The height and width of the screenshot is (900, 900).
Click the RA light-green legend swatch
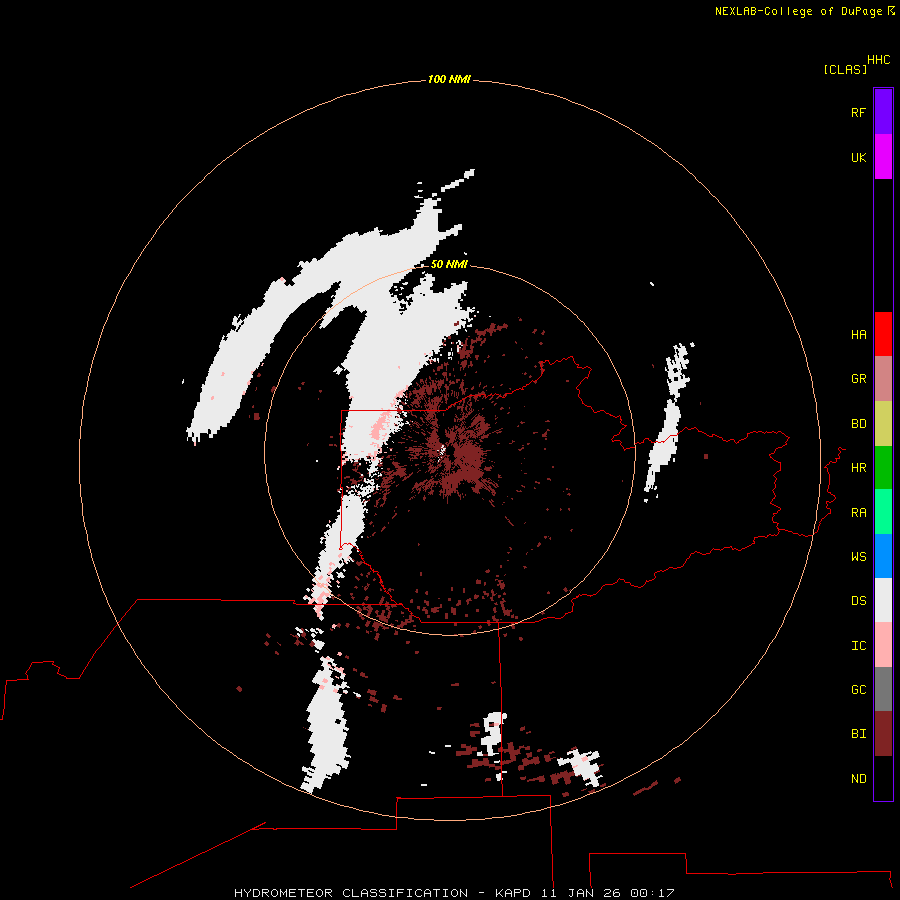tap(883, 512)
